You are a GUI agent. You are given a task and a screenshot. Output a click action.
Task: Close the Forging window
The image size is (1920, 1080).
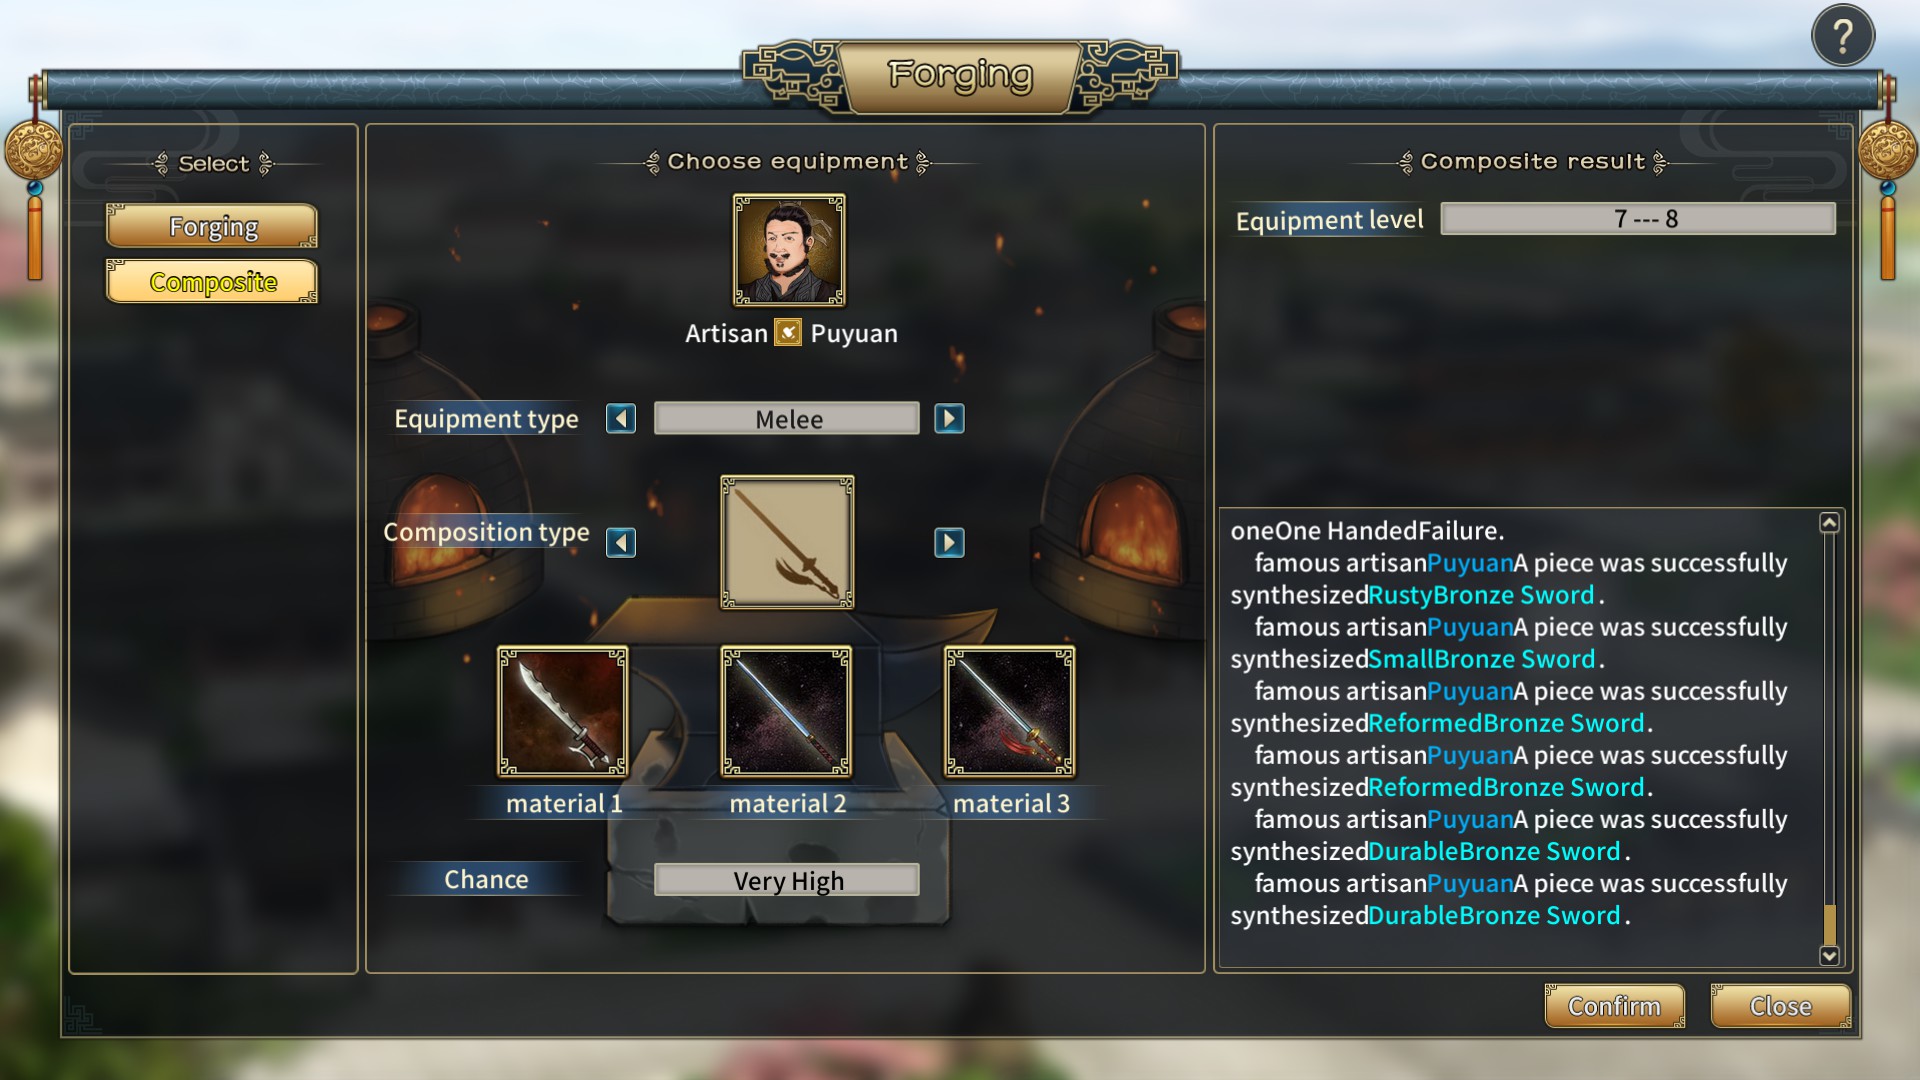tap(1780, 1006)
